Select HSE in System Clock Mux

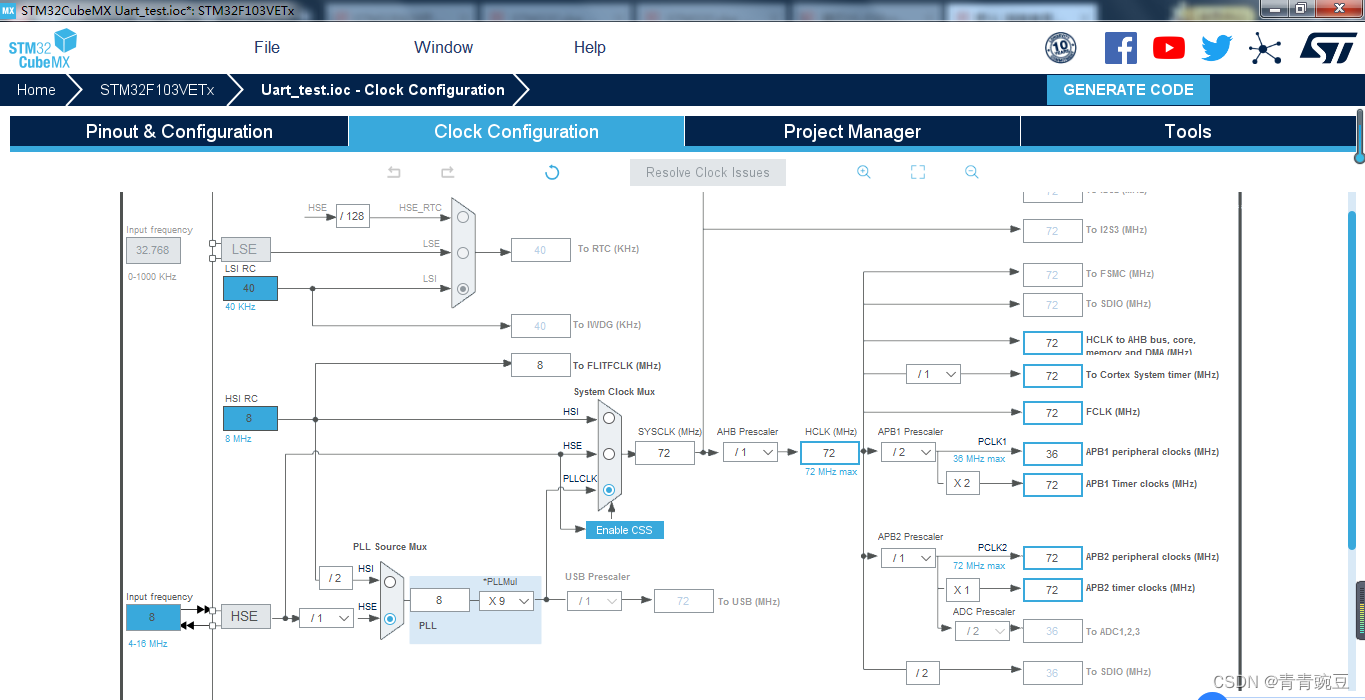click(608, 454)
